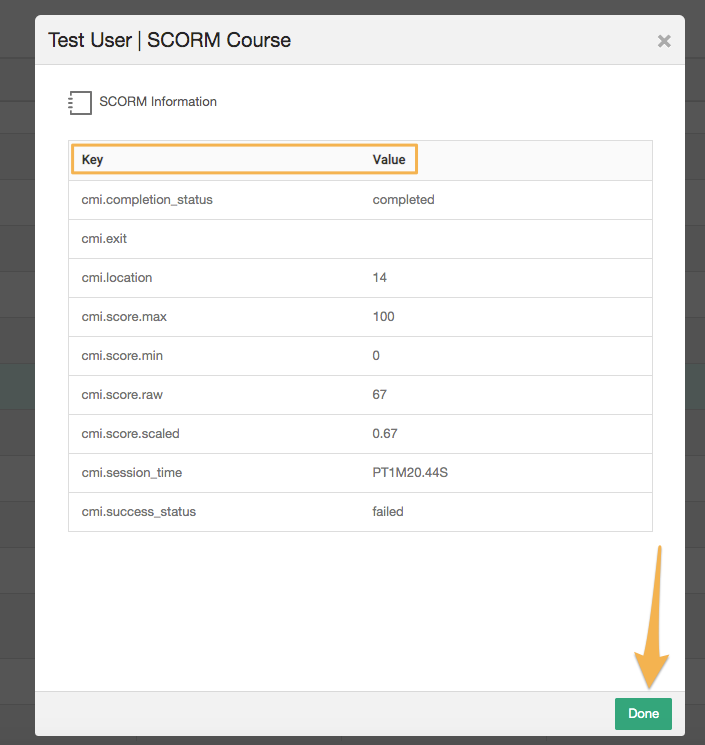
Task: Click the SCORM Information heading text
Action: 158,102
